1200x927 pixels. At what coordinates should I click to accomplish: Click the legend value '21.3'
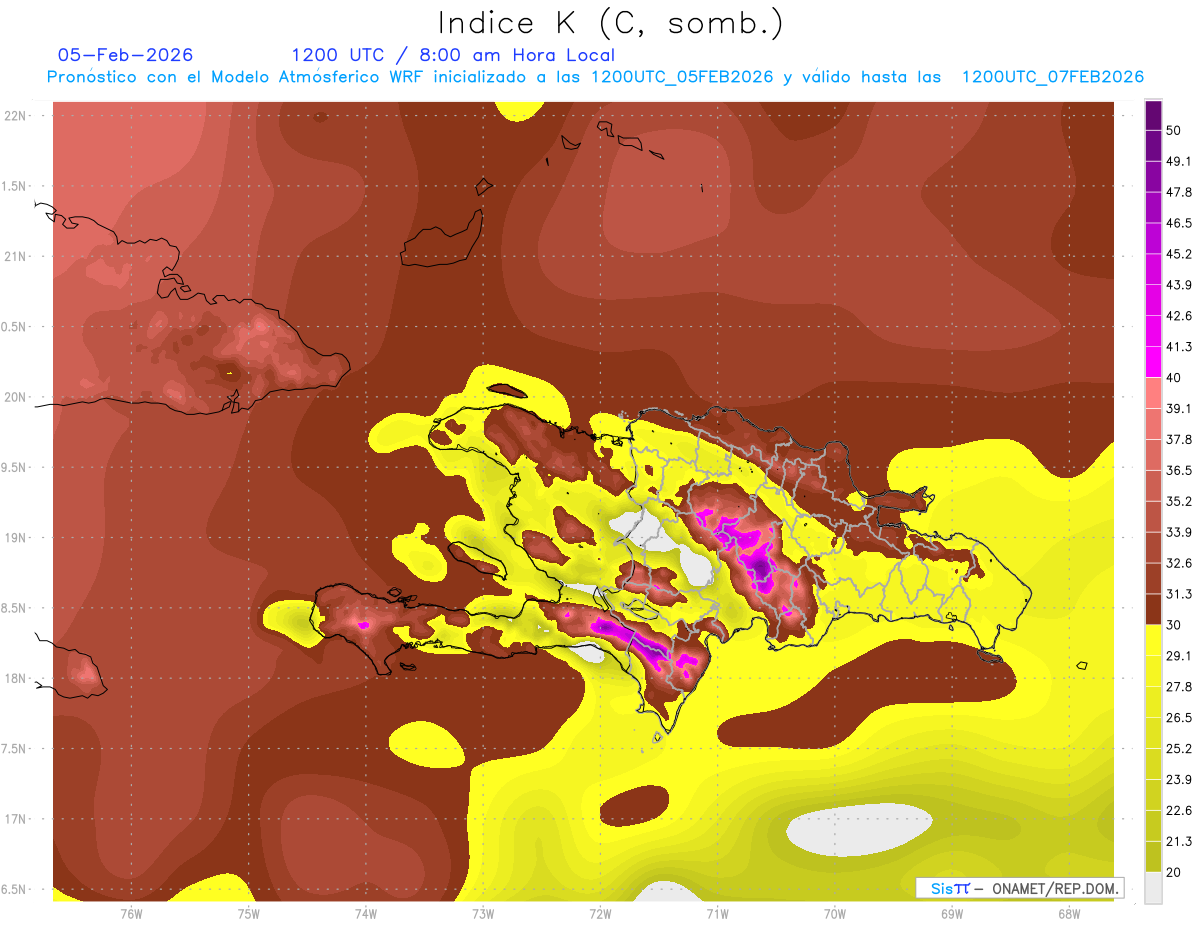(1179, 841)
